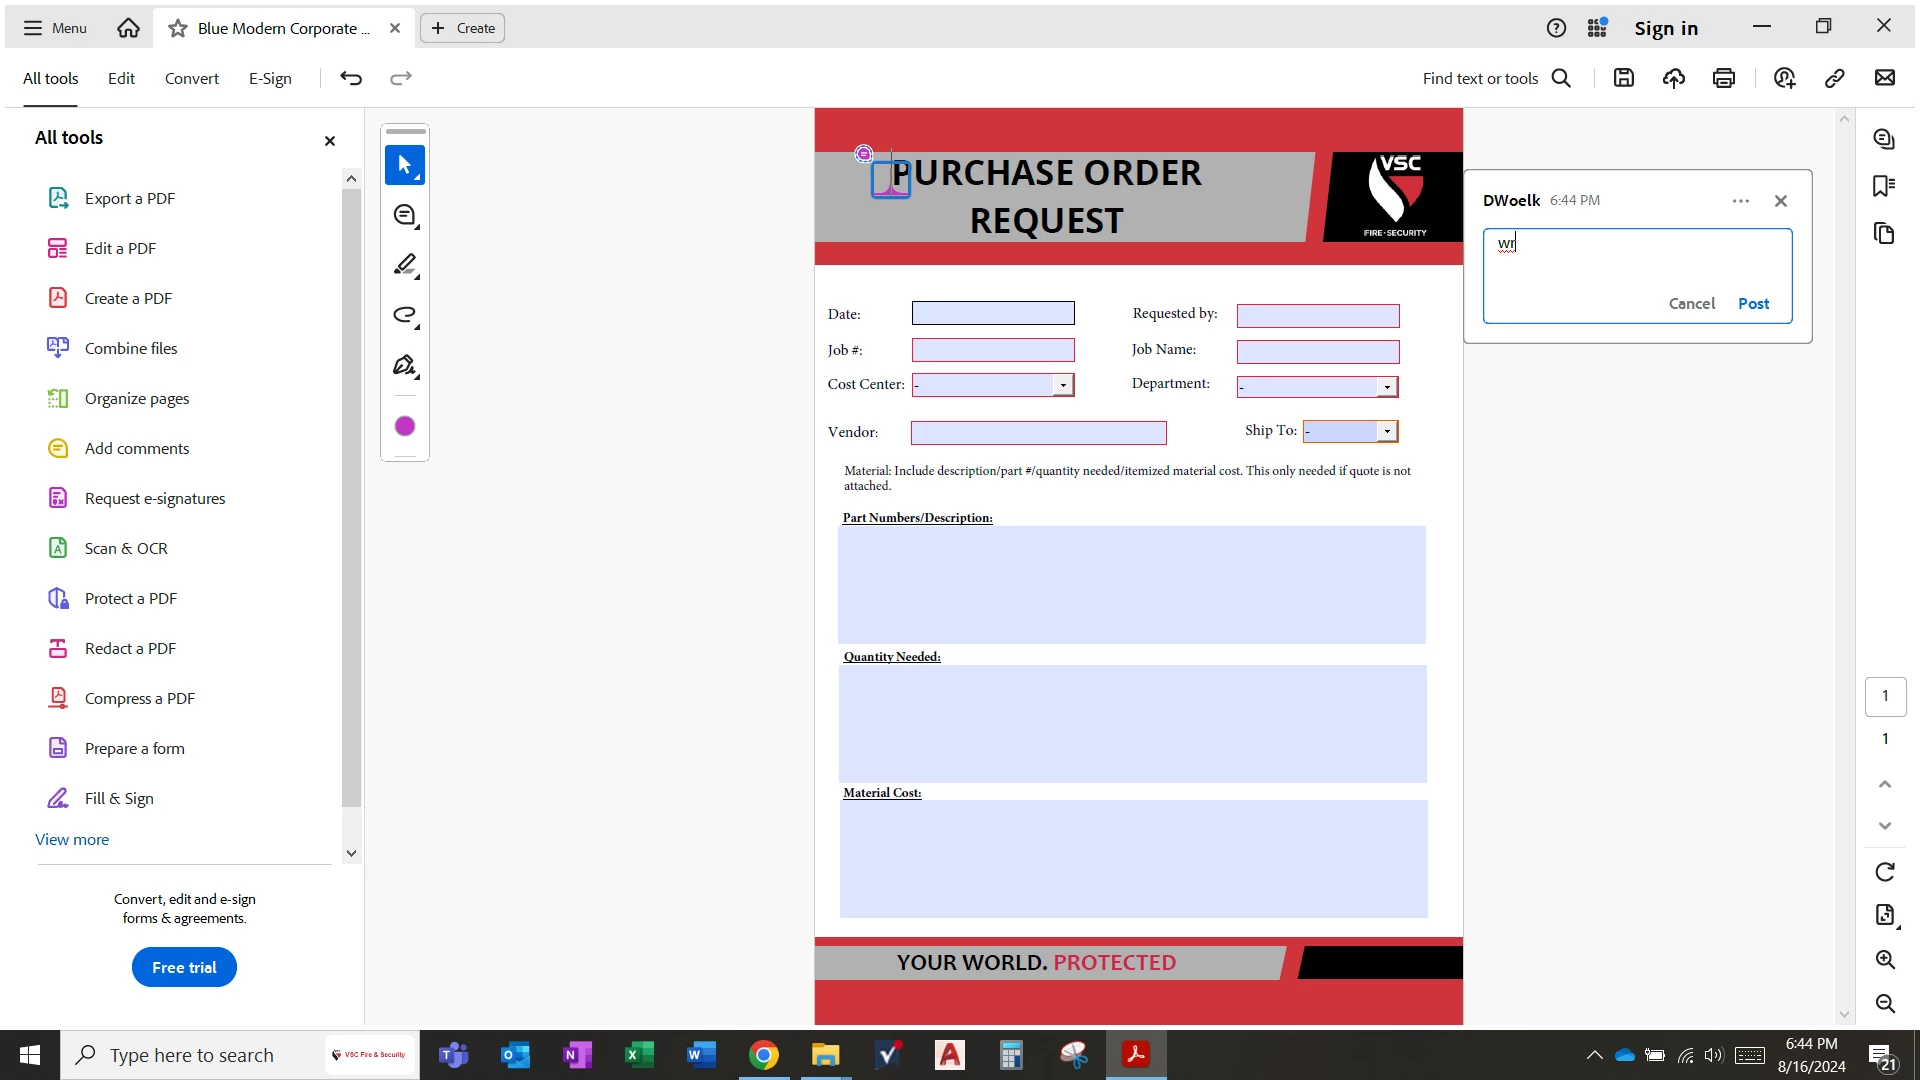Open the Convert tab
1920x1080 pixels.
click(x=191, y=78)
